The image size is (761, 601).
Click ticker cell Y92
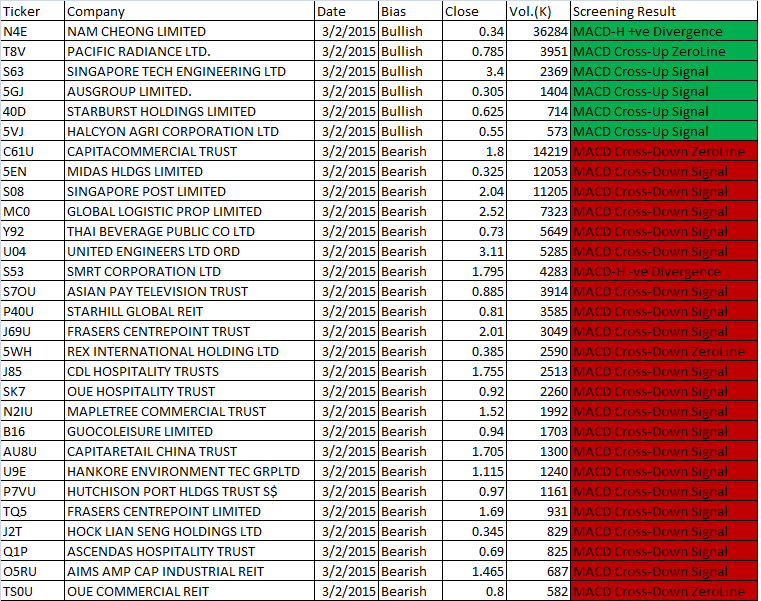[32, 231]
